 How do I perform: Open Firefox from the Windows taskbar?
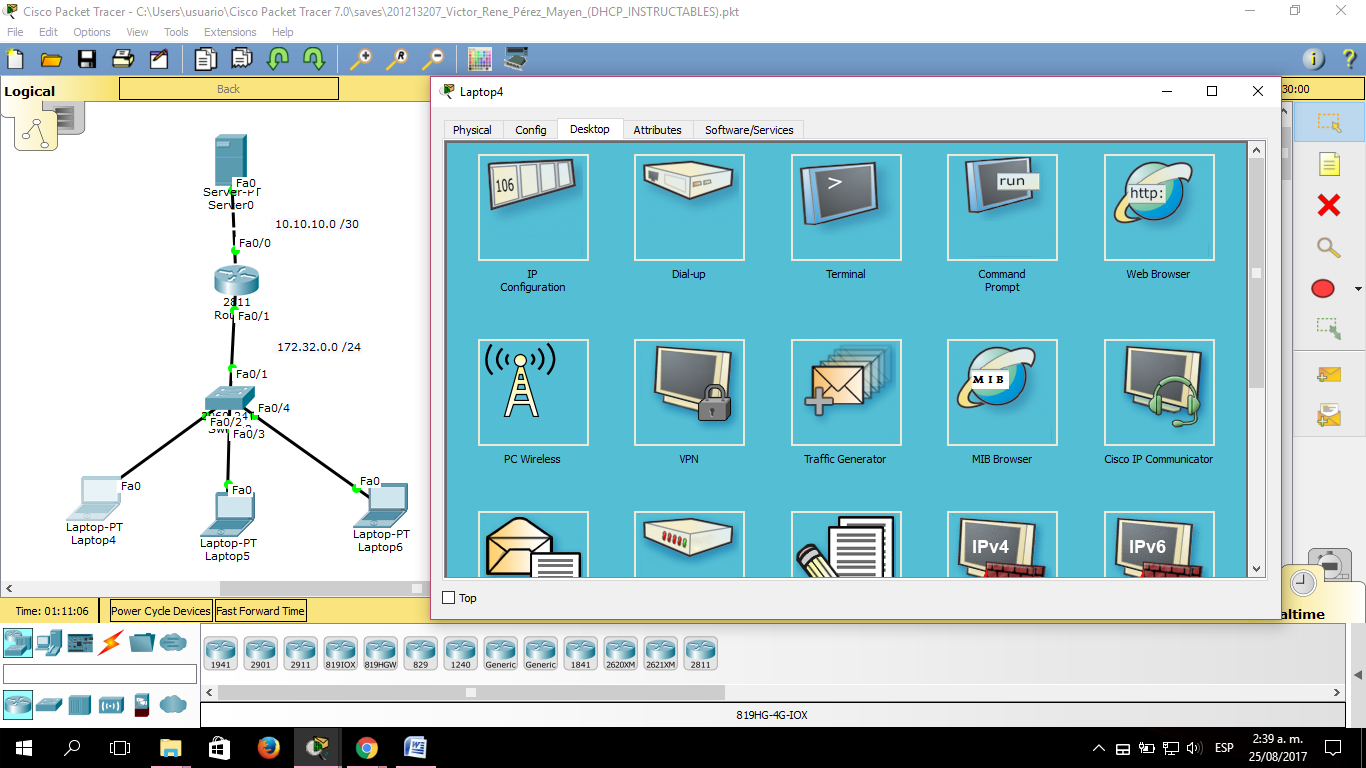tap(268, 747)
